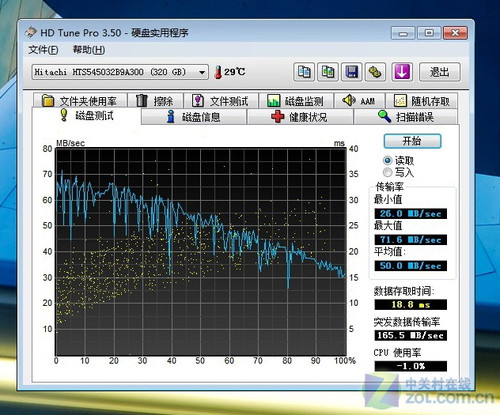
Task: Open the 文件(F) menu
Action: click(43, 50)
